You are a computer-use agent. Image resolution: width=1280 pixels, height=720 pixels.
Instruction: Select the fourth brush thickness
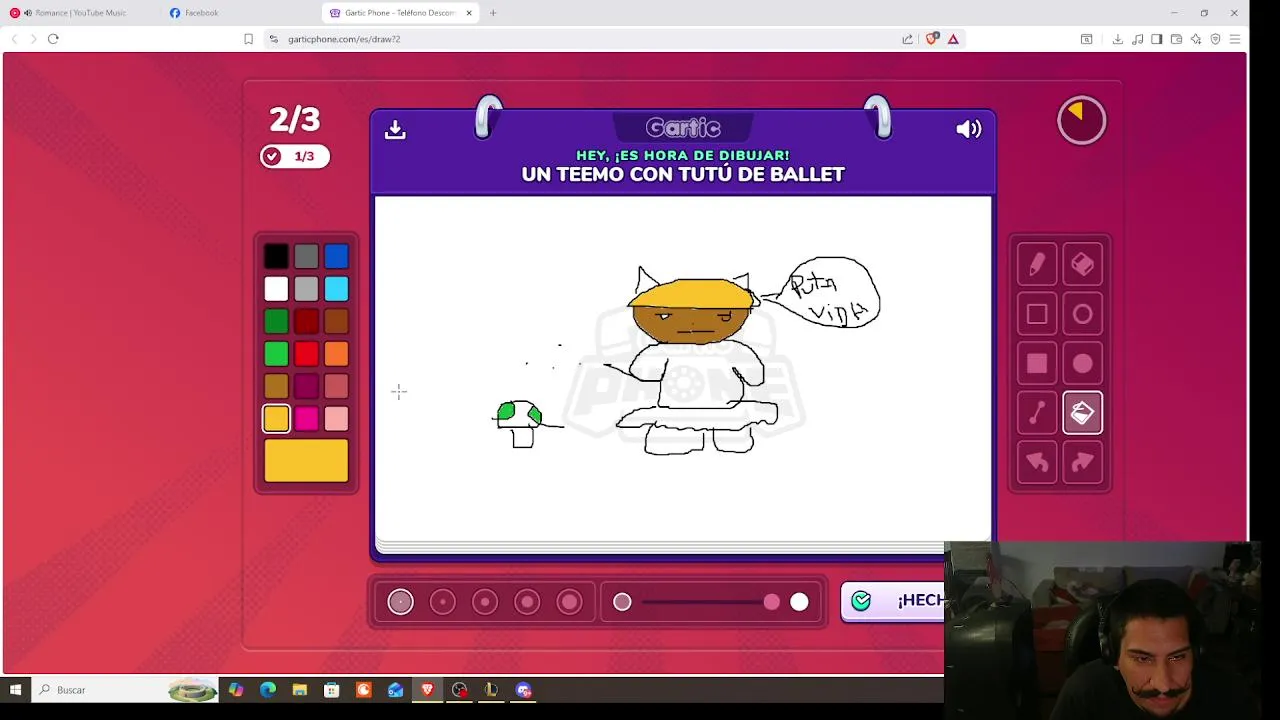527,602
